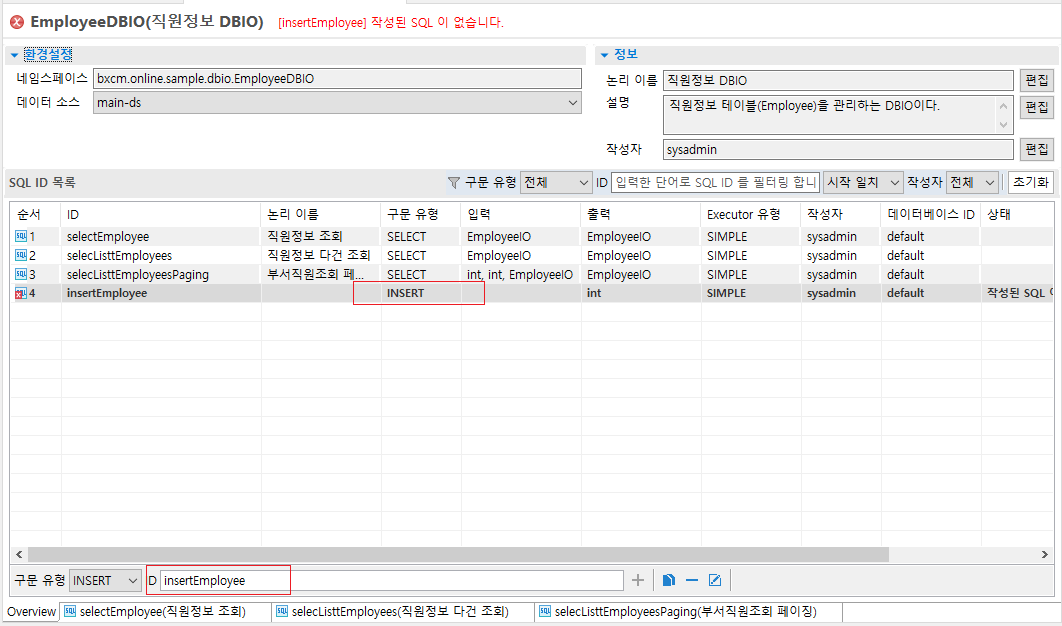Collapse the 정보 section
1062x626 pixels.
click(x=604, y=55)
